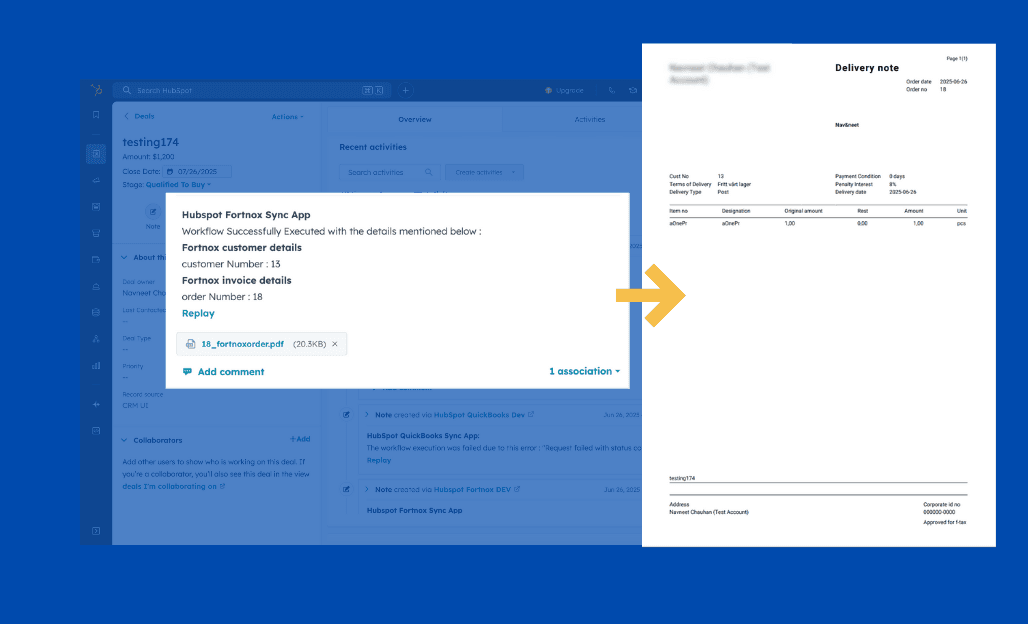1028x624 pixels.
Task: Click 'order Number : 18' text
Action: (222, 297)
